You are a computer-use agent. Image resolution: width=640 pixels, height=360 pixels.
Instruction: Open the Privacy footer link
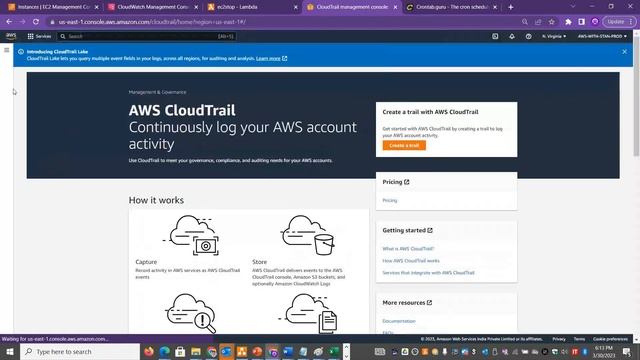click(559, 339)
